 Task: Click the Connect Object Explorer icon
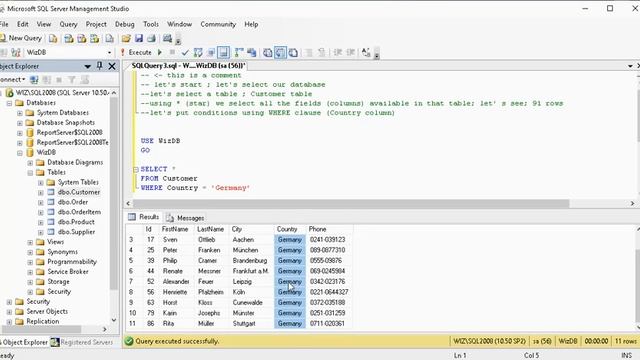pos(34,80)
